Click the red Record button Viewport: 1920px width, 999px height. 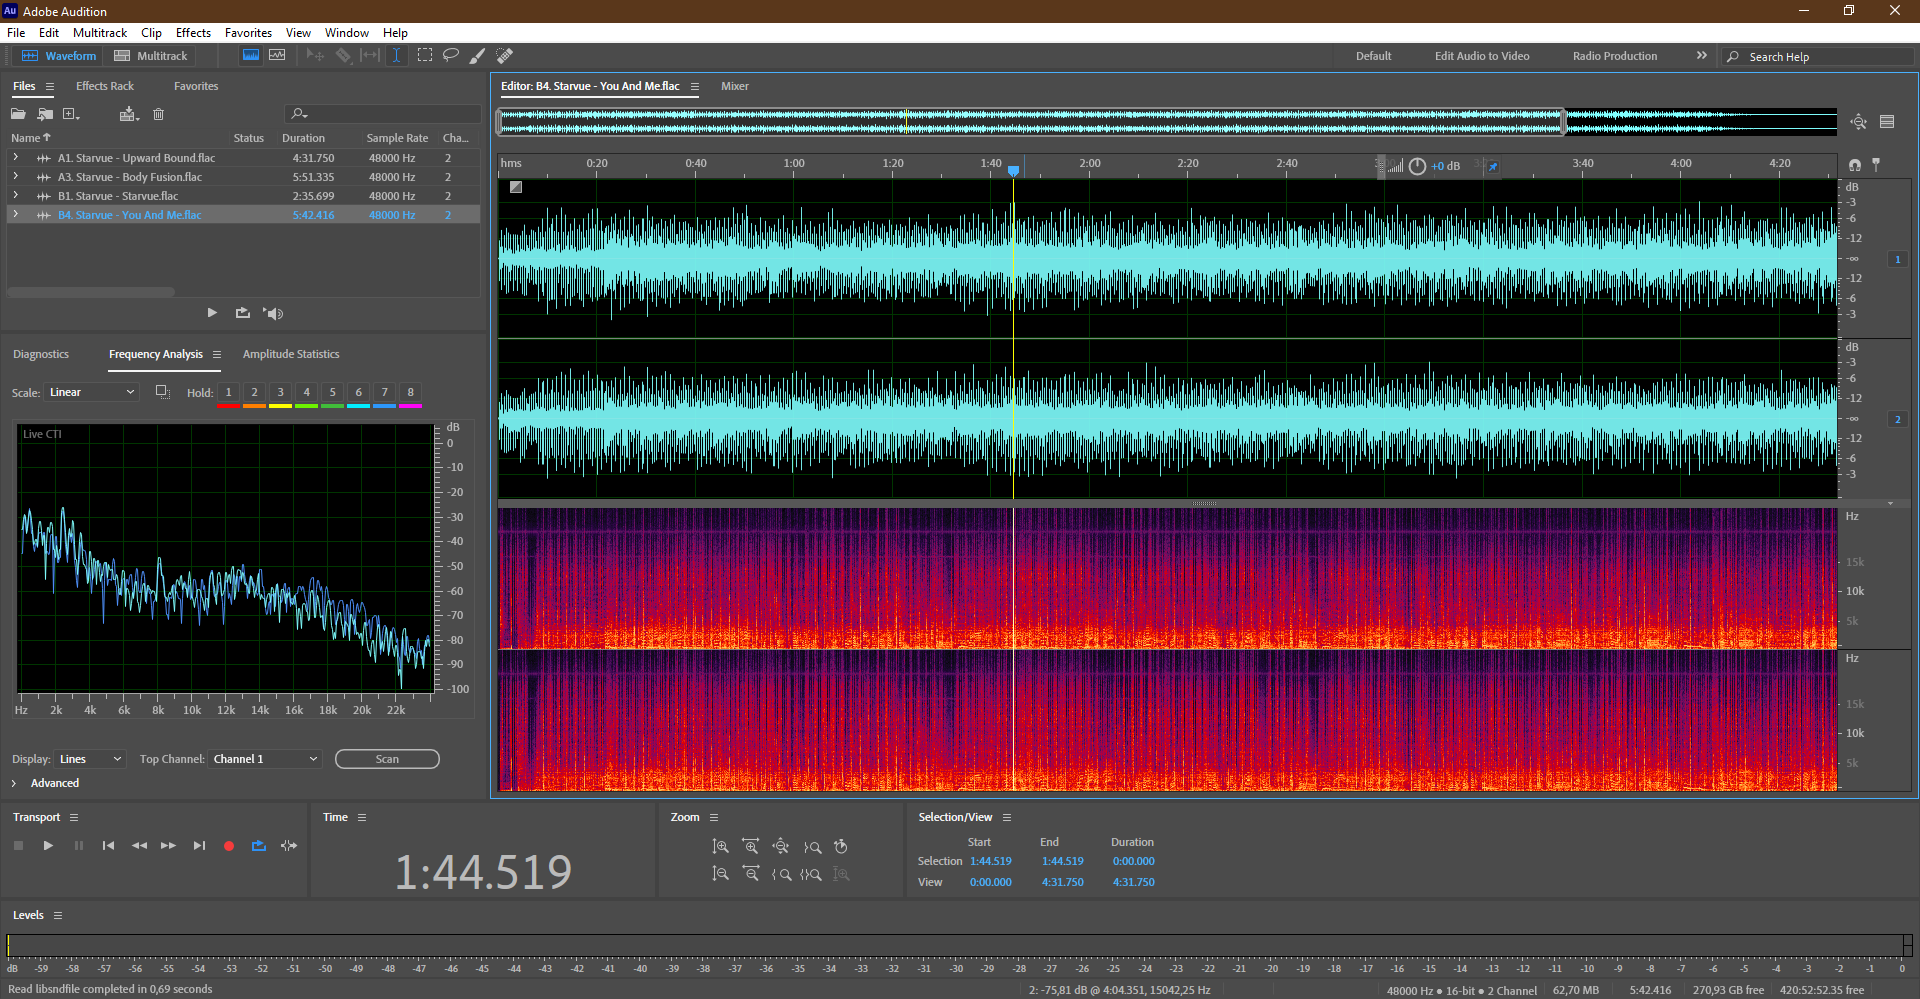(x=229, y=846)
